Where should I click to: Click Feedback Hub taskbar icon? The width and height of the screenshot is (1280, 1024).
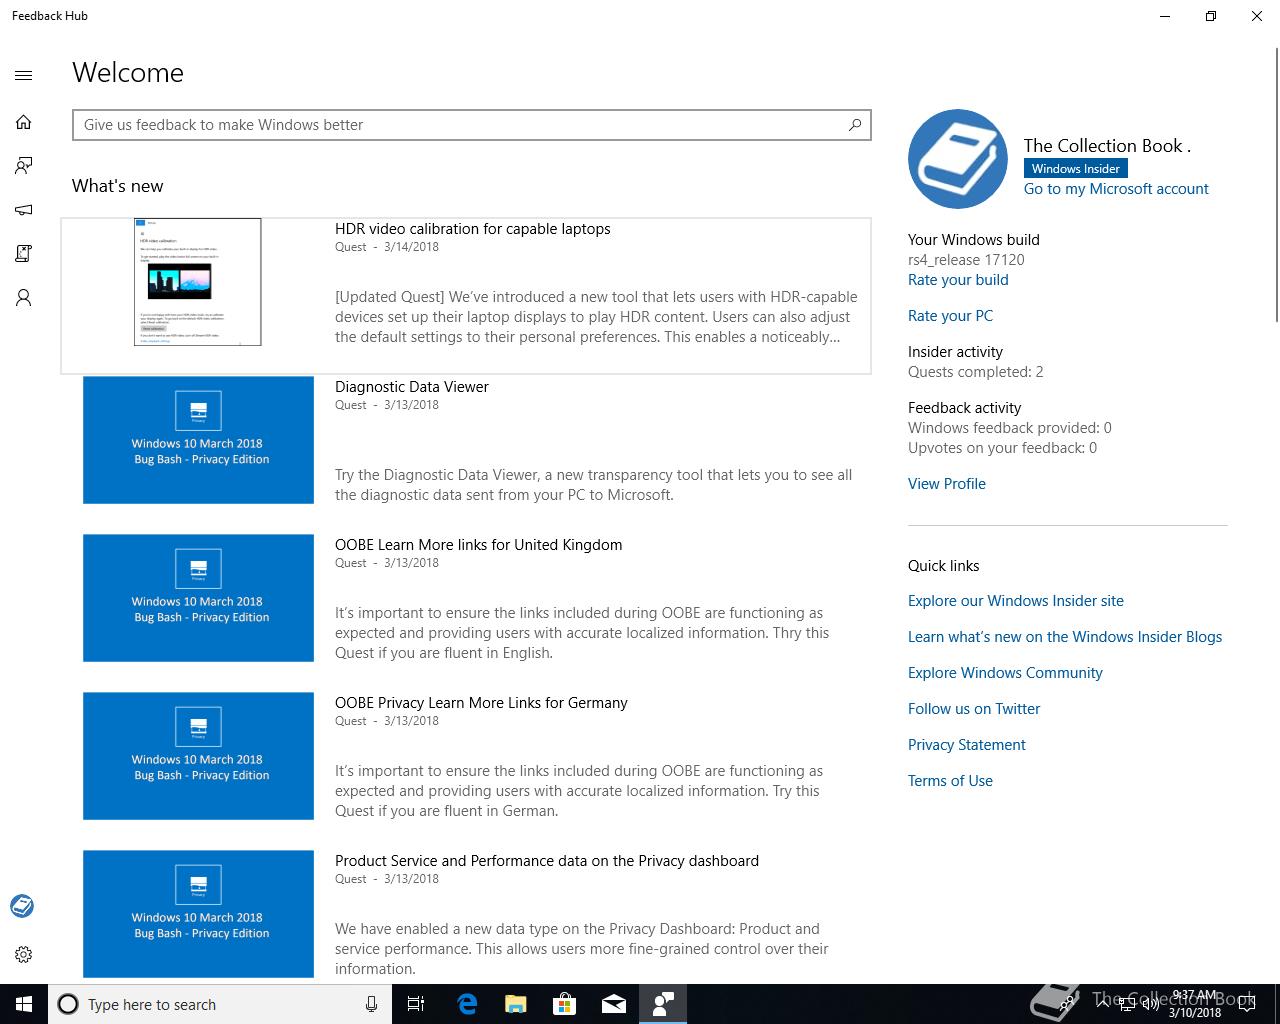662,1004
